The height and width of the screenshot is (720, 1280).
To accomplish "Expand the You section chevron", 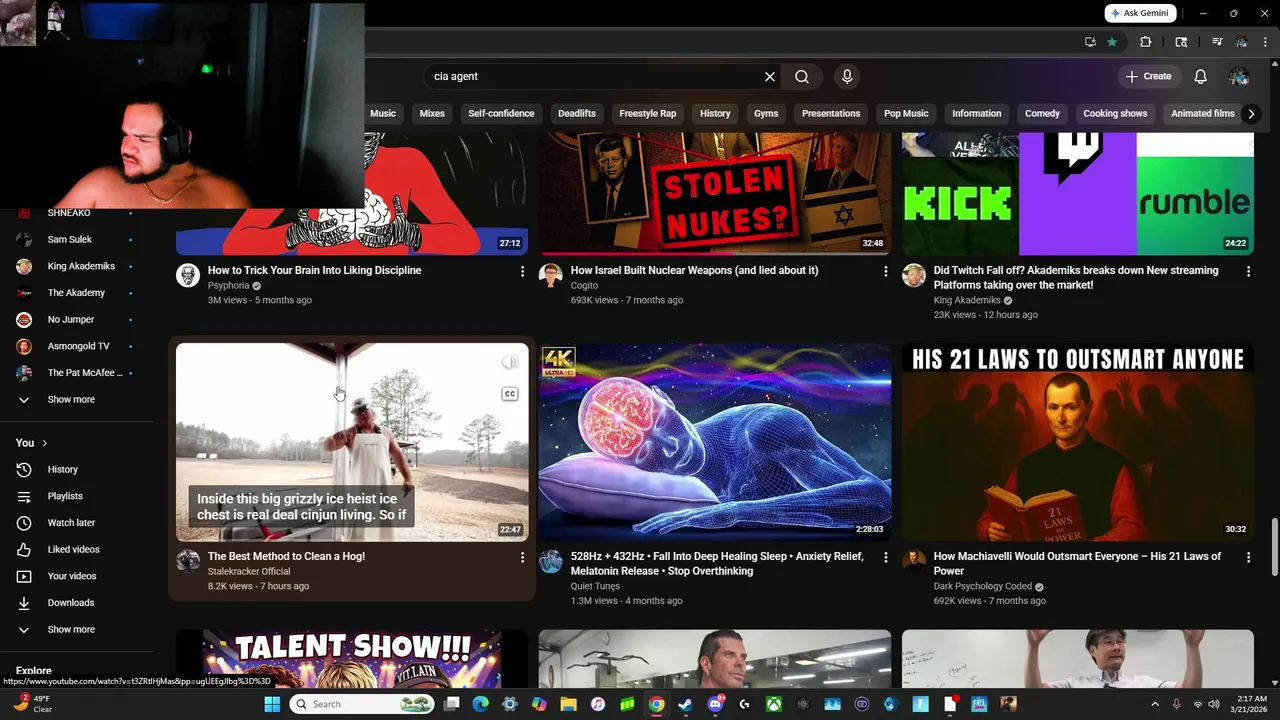I will (44, 443).
